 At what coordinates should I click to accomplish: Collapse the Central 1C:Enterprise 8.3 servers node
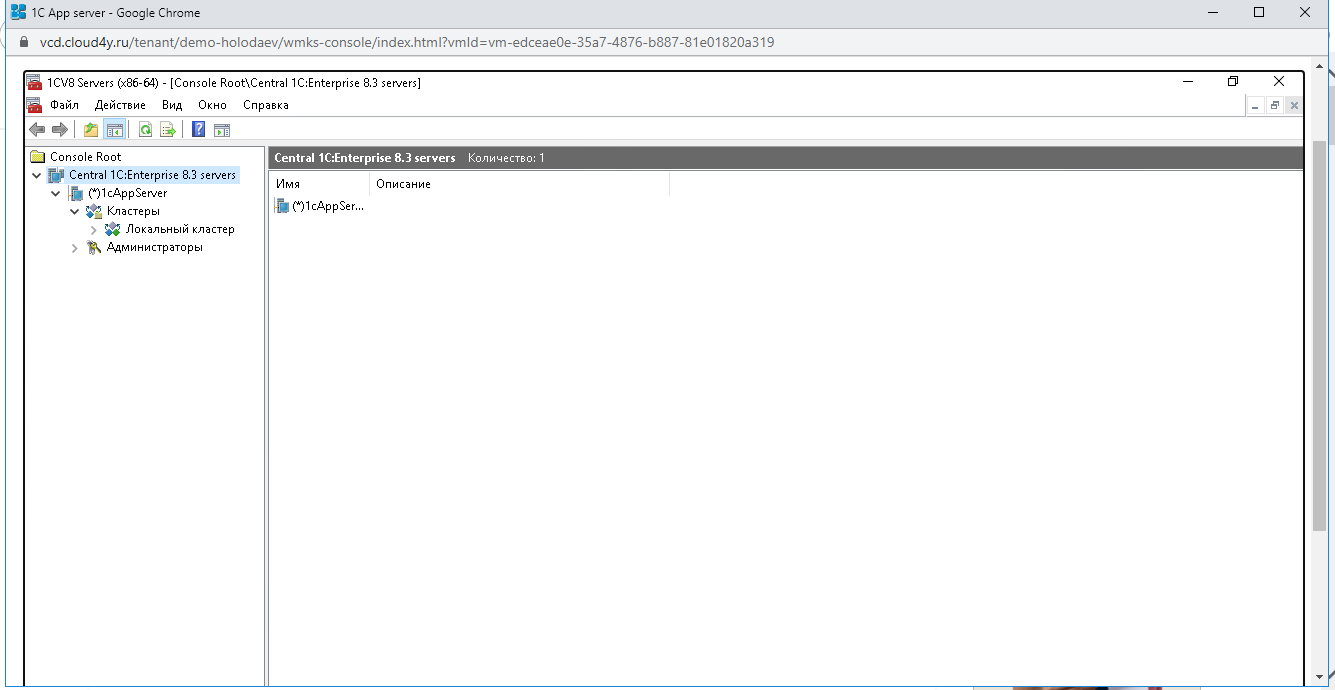tap(37, 175)
